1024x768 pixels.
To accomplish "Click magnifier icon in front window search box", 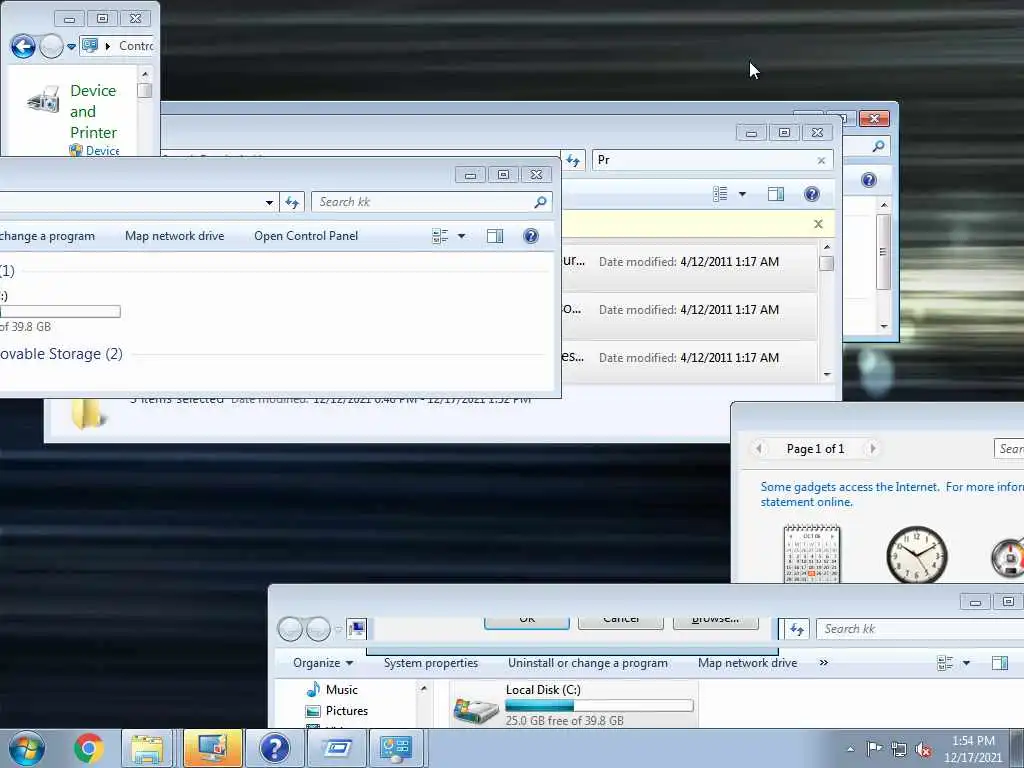I will coord(540,202).
